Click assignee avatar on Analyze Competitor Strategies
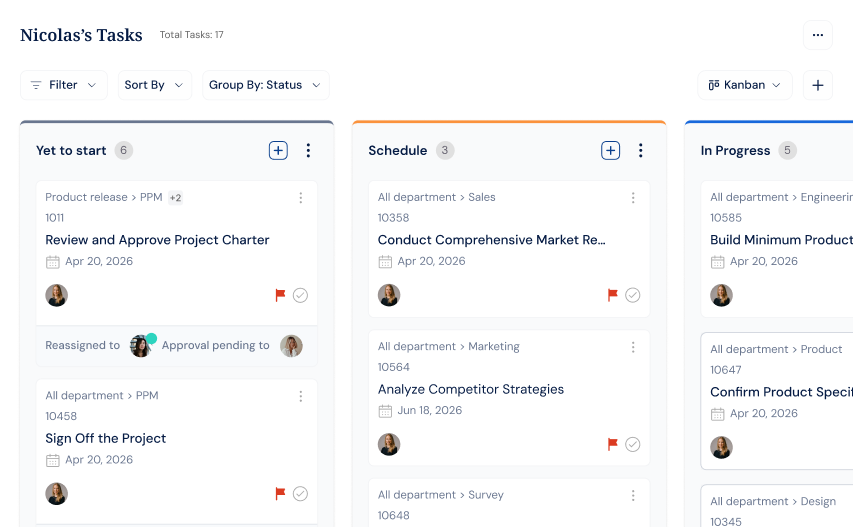 pyautogui.click(x=389, y=444)
